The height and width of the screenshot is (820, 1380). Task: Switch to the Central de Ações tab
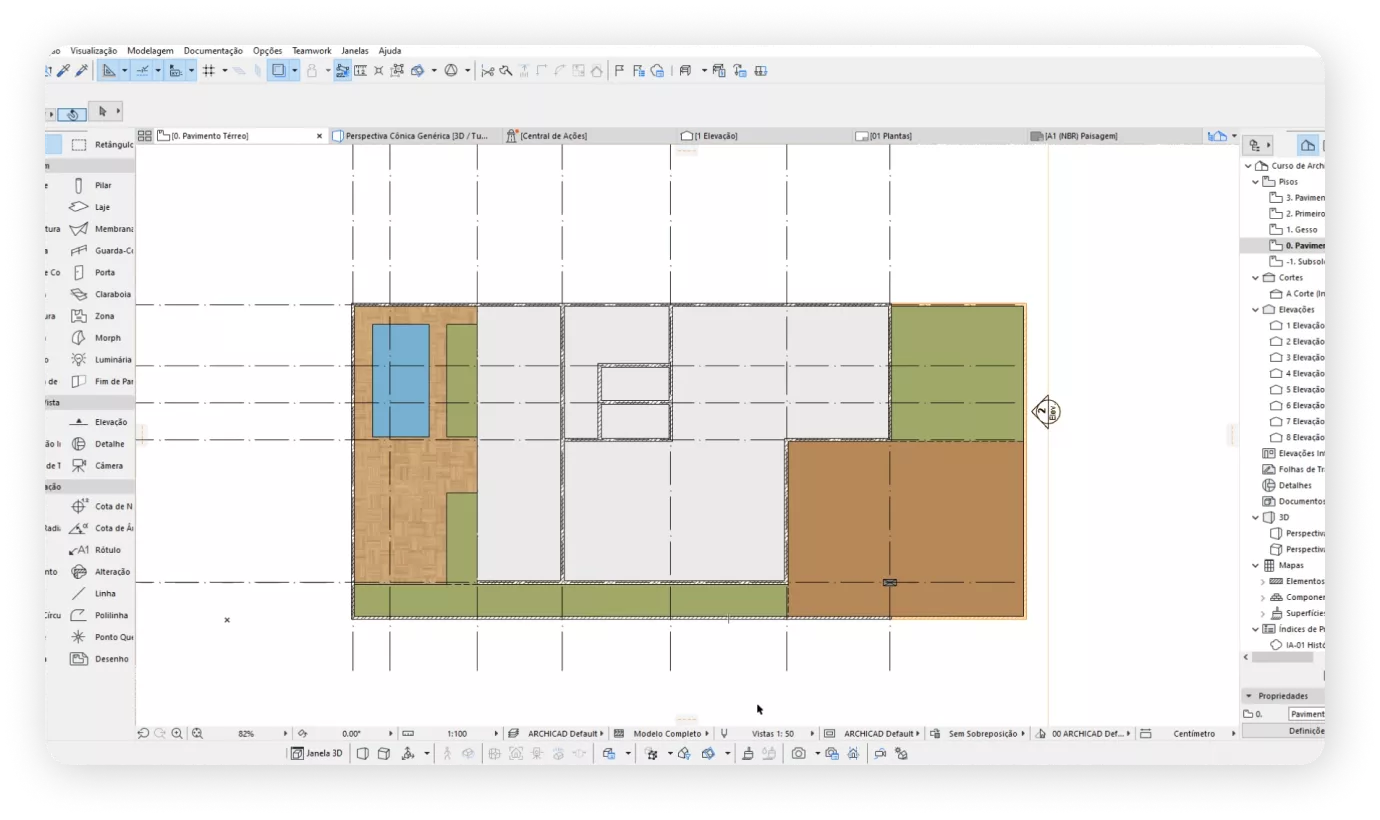tap(553, 136)
